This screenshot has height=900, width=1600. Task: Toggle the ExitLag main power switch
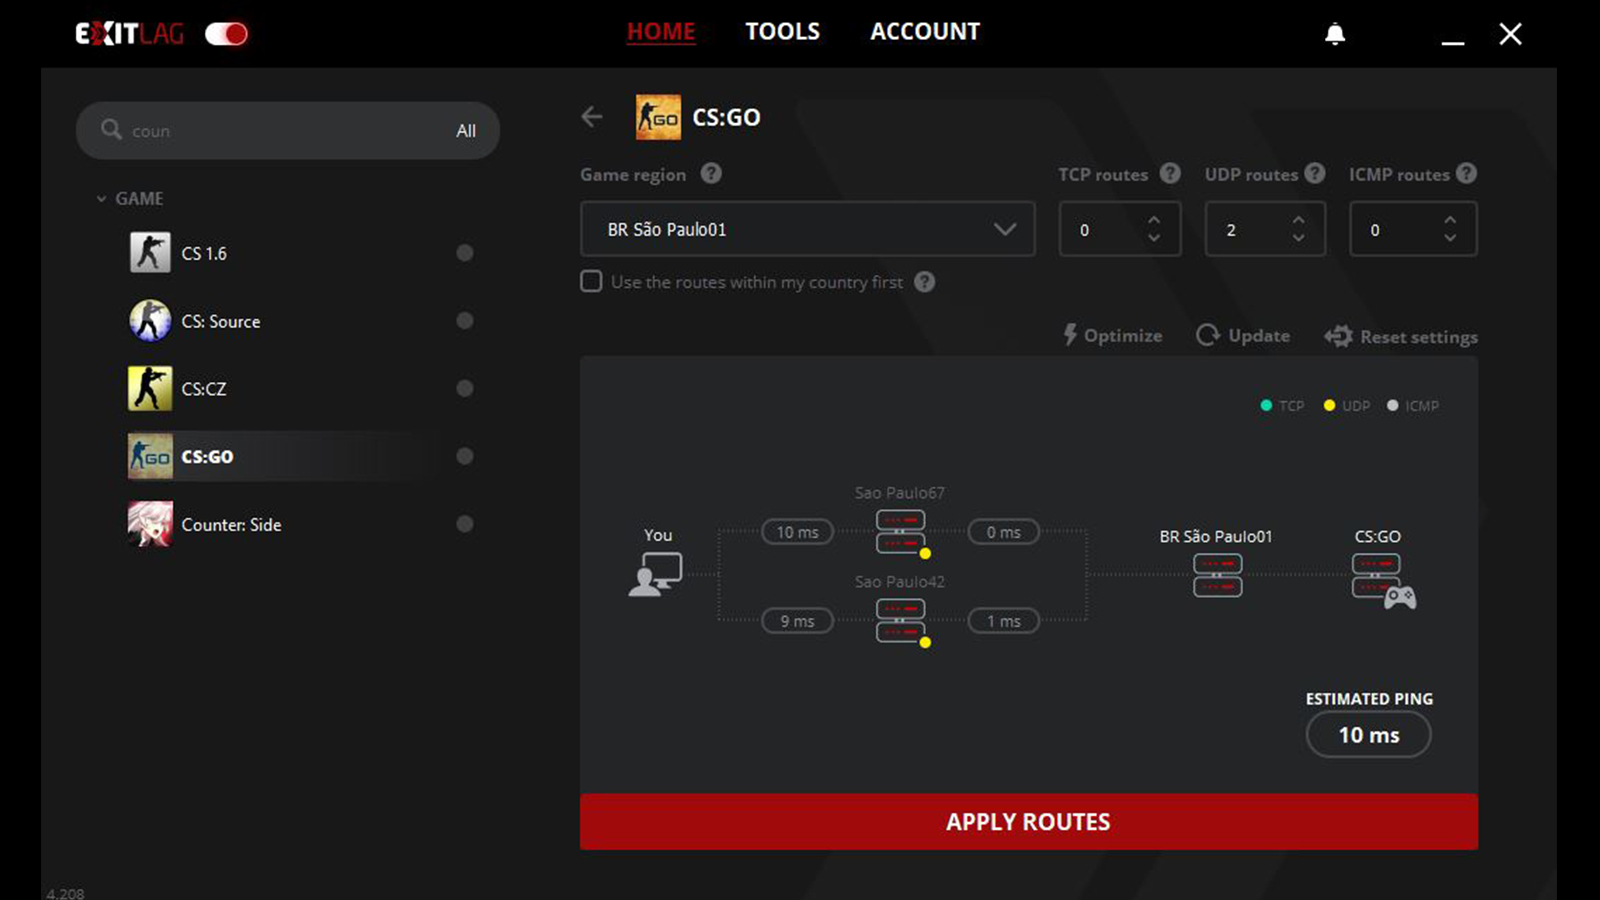click(227, 34)
